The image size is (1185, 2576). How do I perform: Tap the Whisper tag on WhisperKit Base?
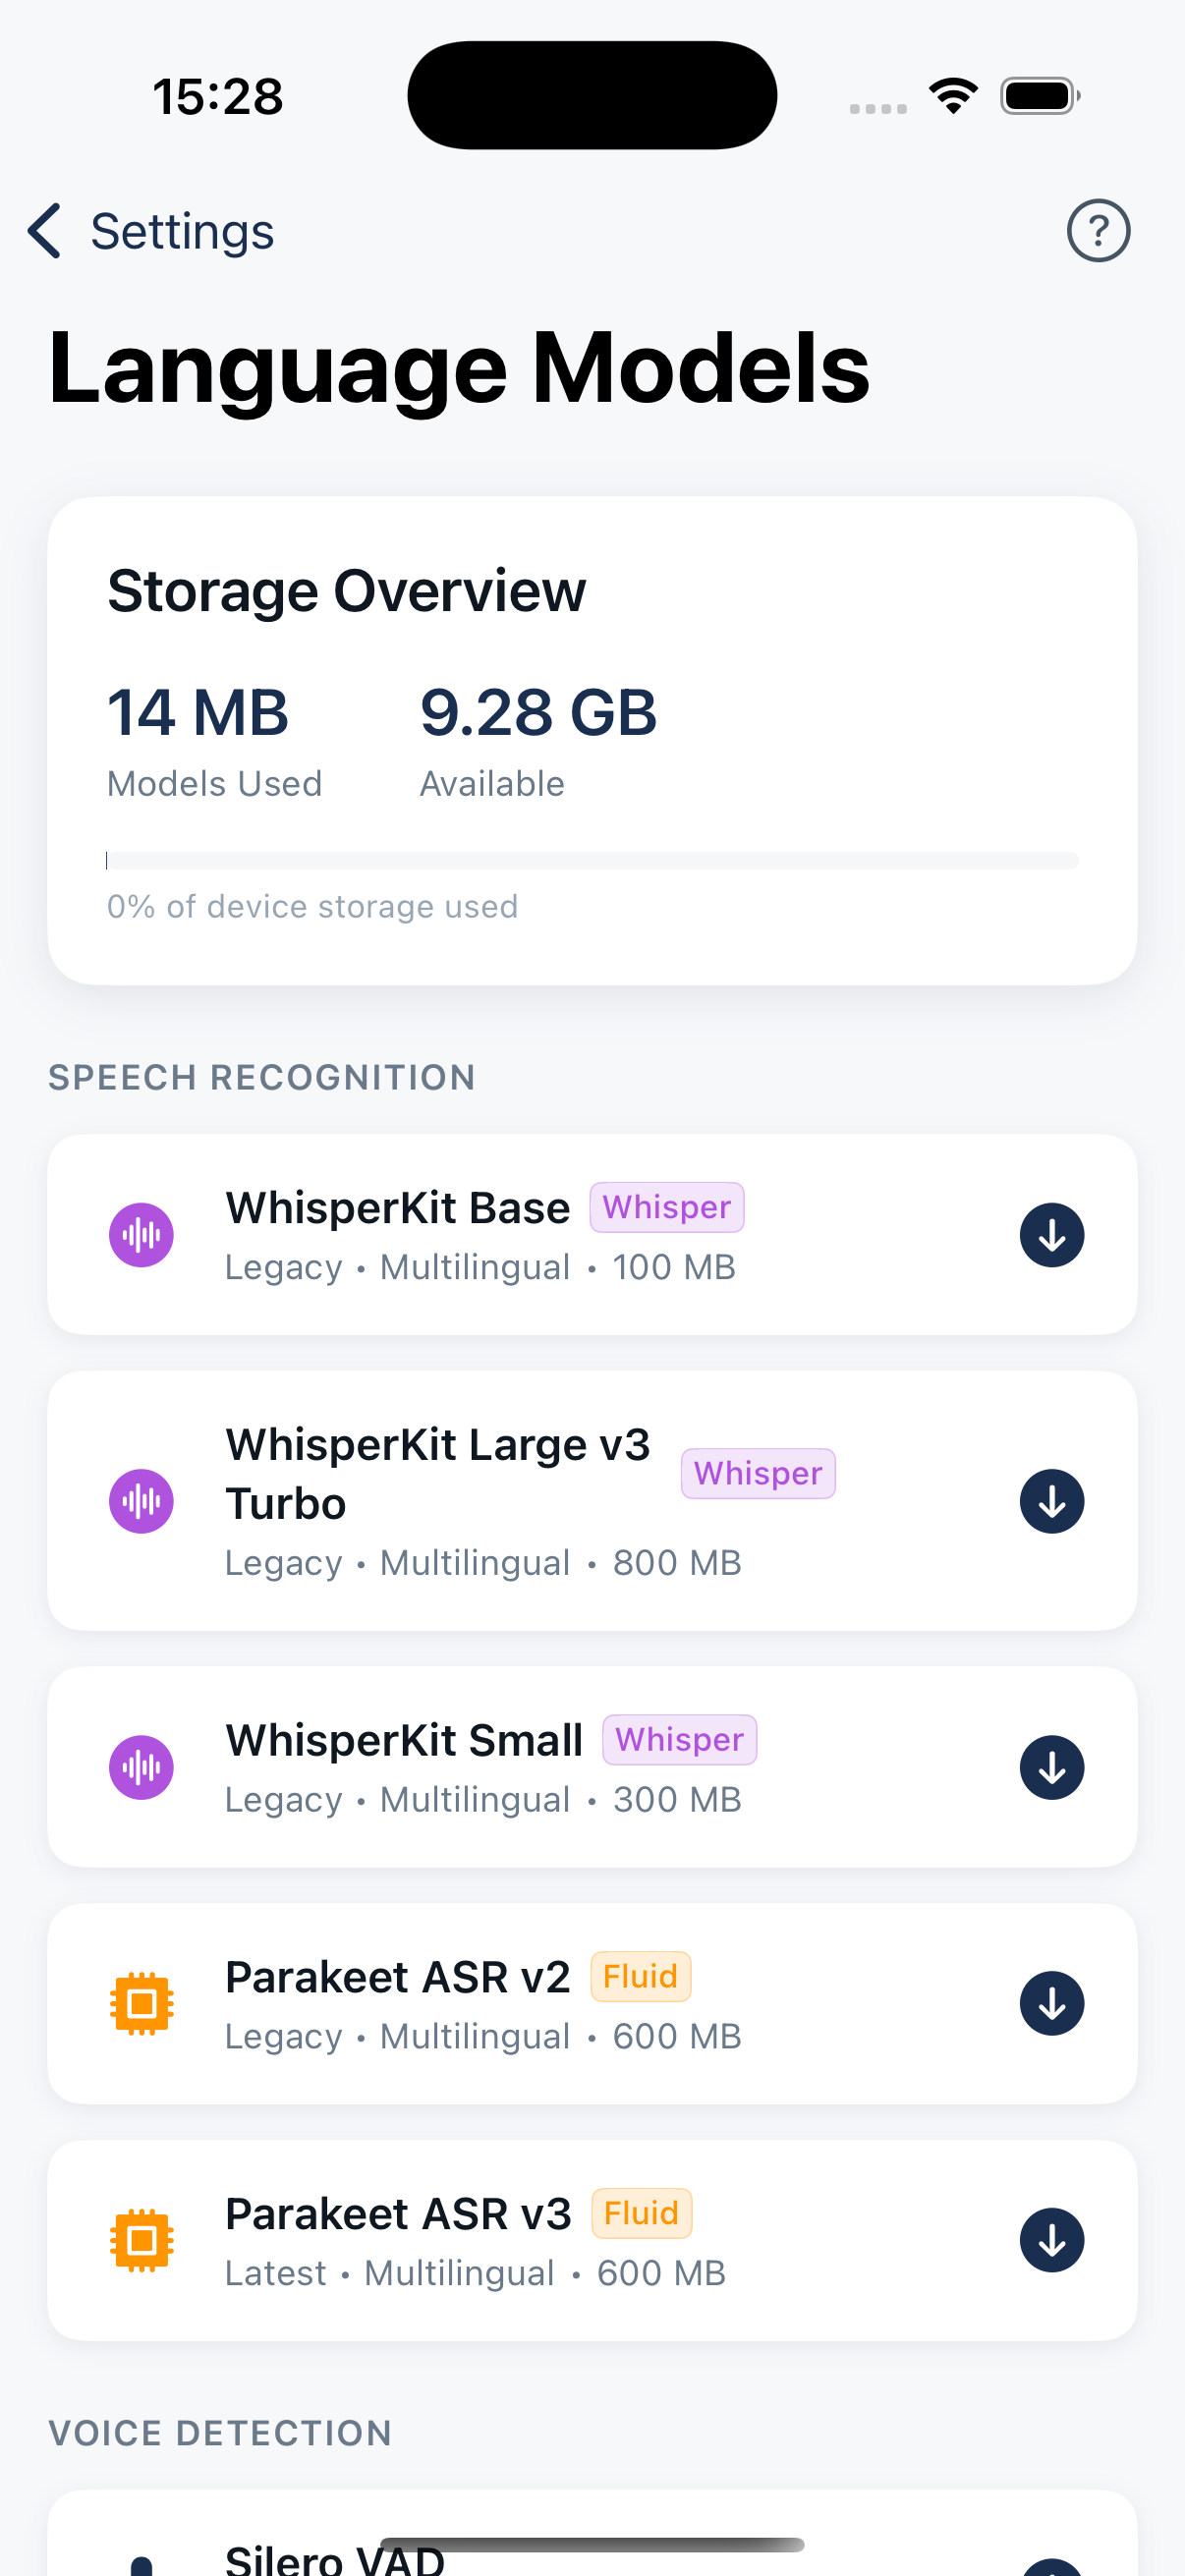pyautogui.click(x=666, y=1208)
